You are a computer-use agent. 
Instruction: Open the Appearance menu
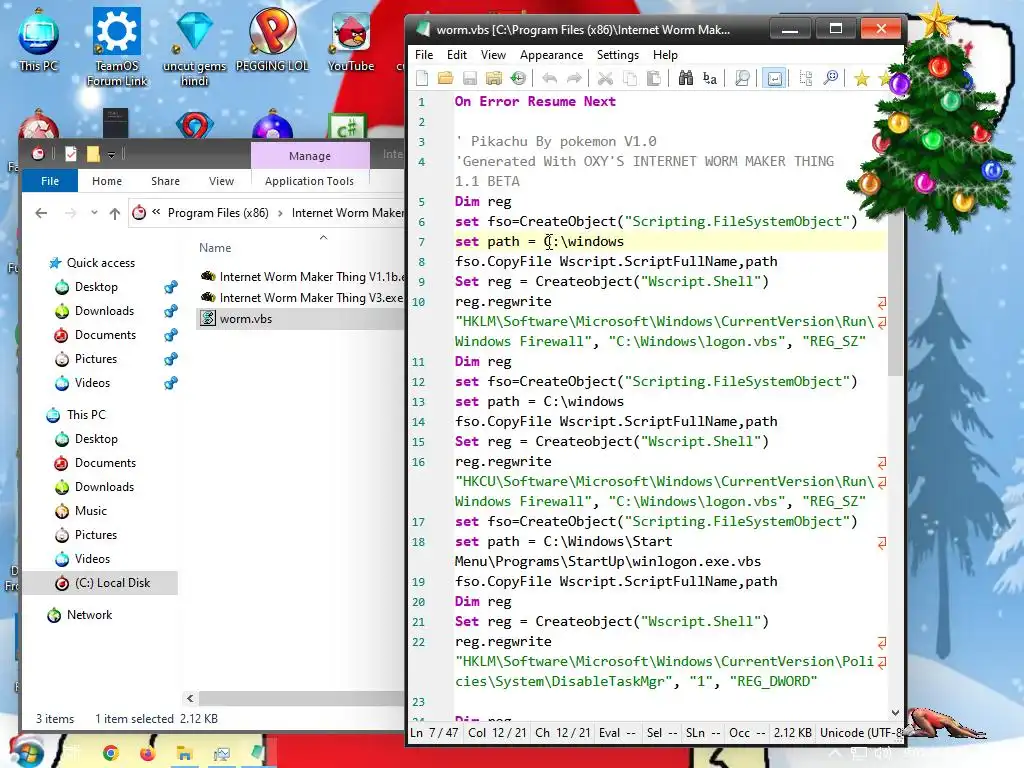(x=551, y=55)
